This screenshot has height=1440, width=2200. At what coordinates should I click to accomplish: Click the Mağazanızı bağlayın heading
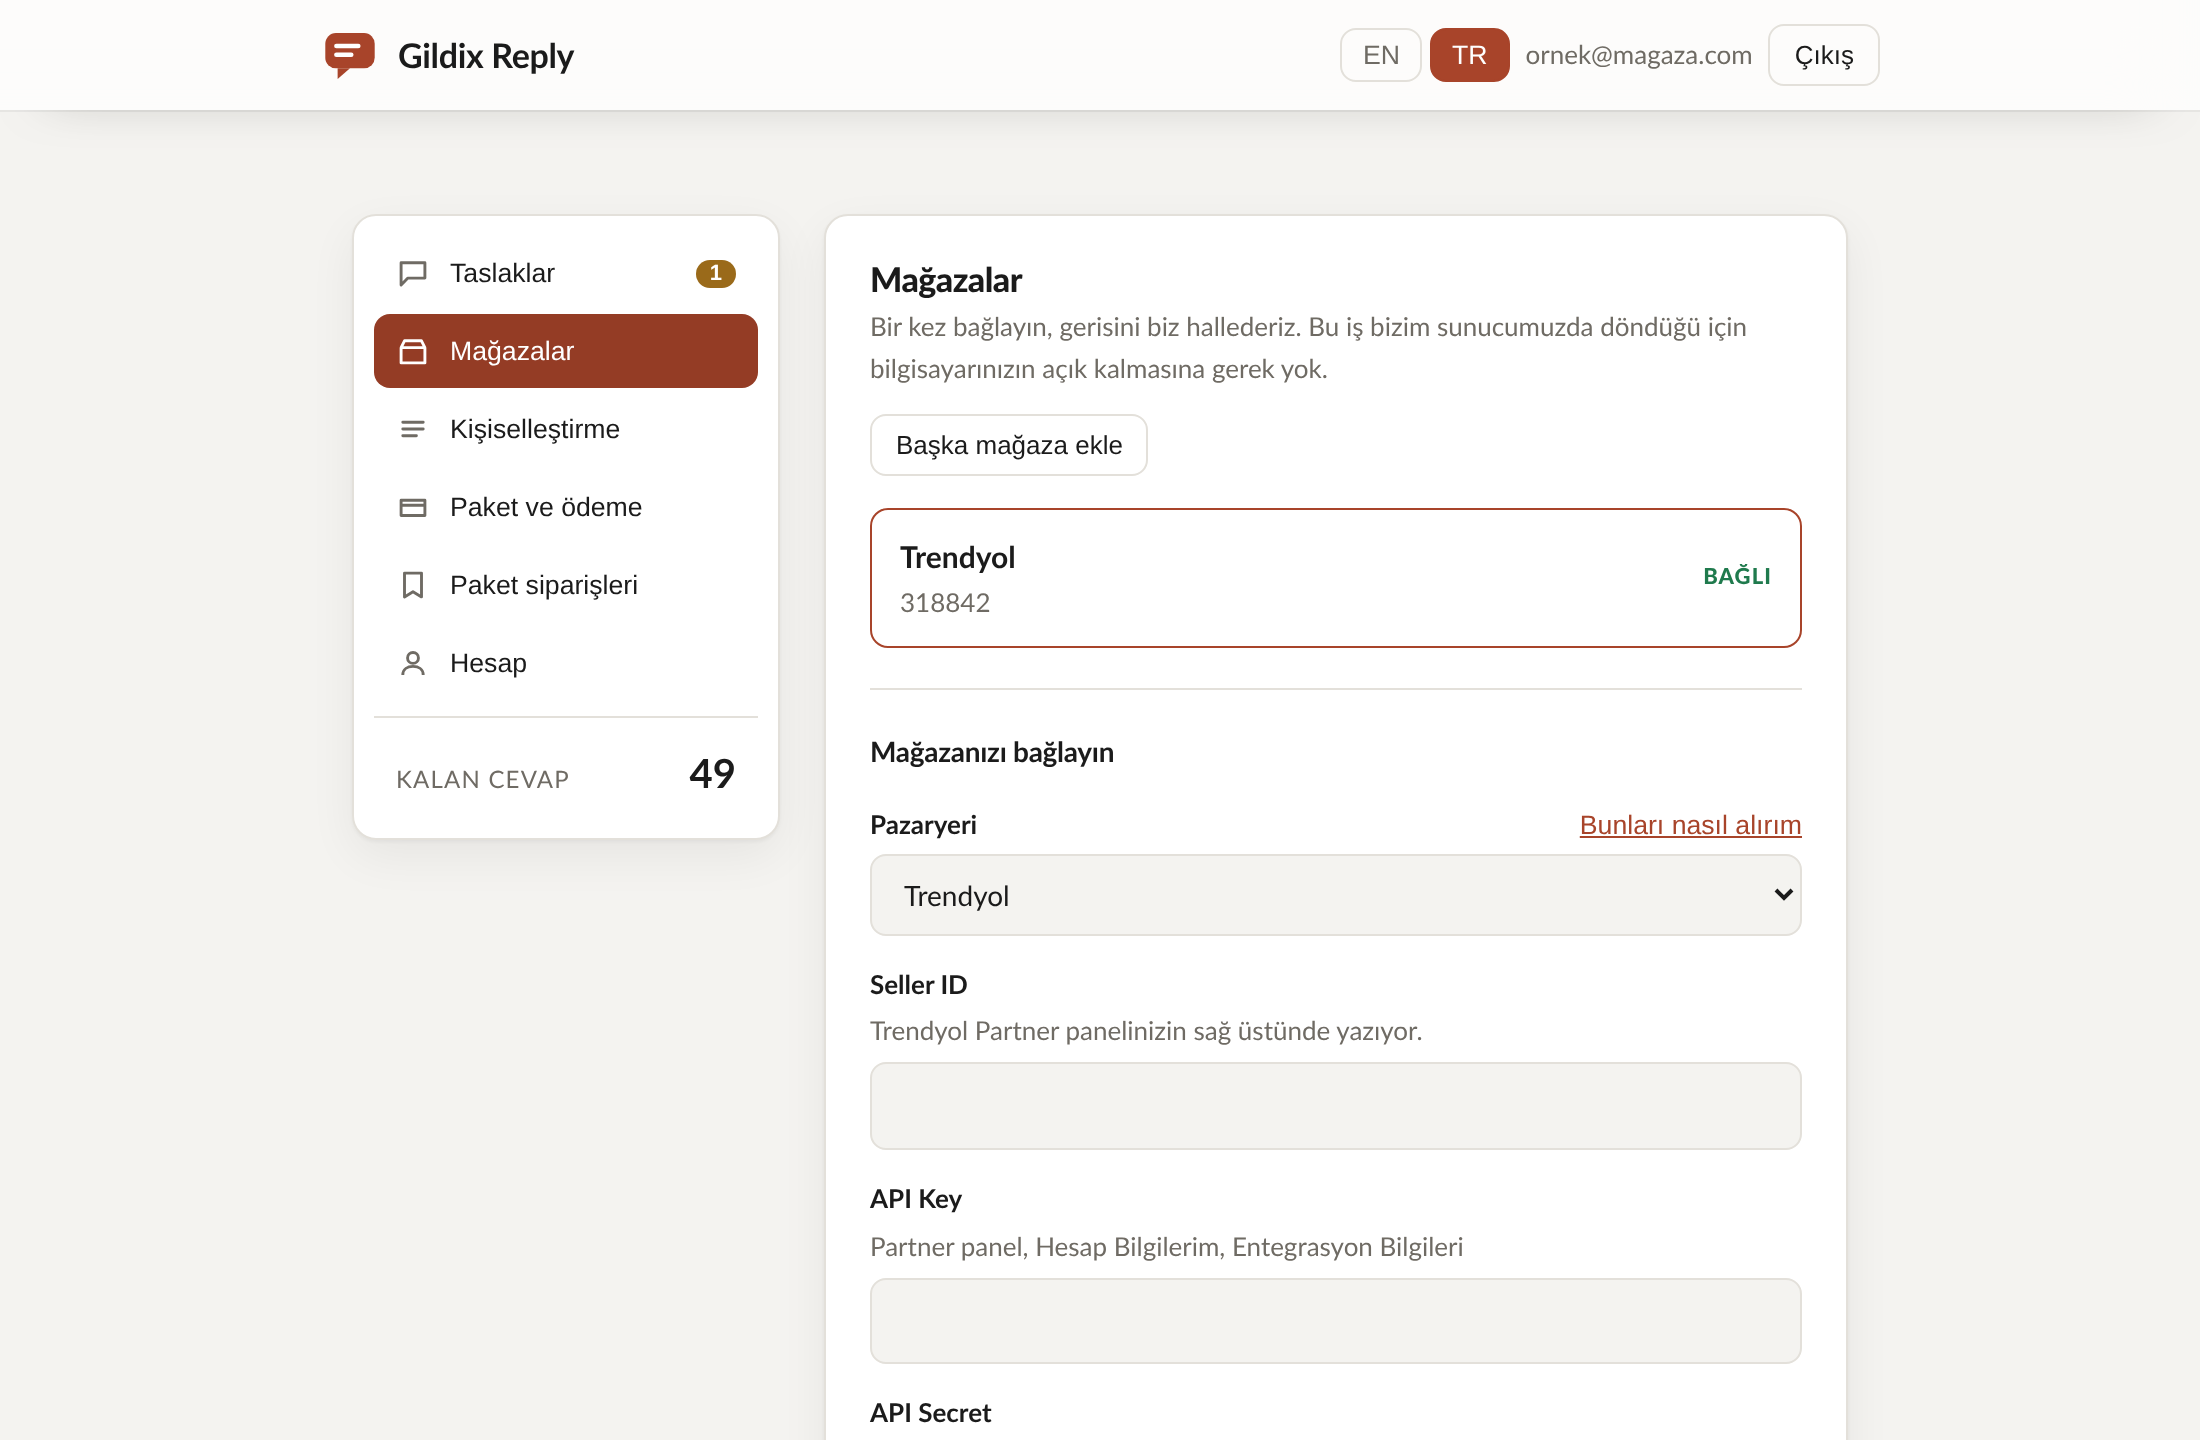pyautogui.click(x=992, y=752)
